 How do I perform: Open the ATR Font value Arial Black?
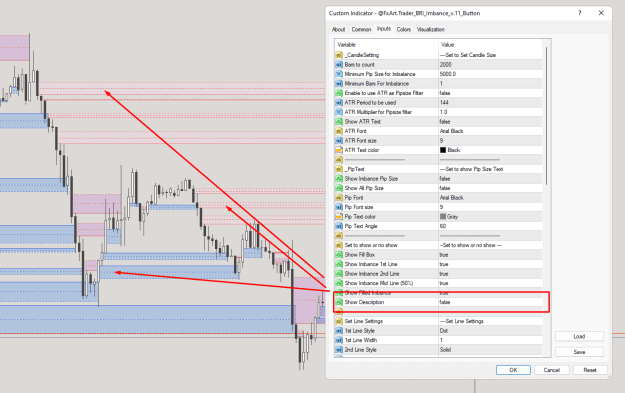pos(452,131)
